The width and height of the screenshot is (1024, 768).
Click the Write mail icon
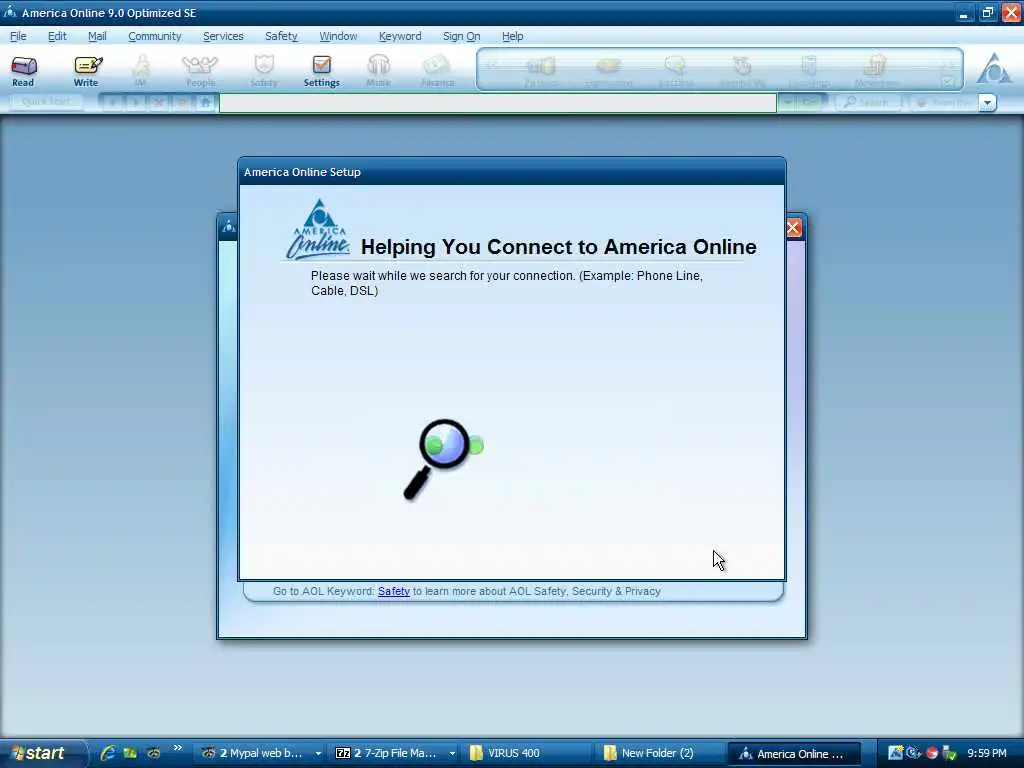tap(86, 71)
